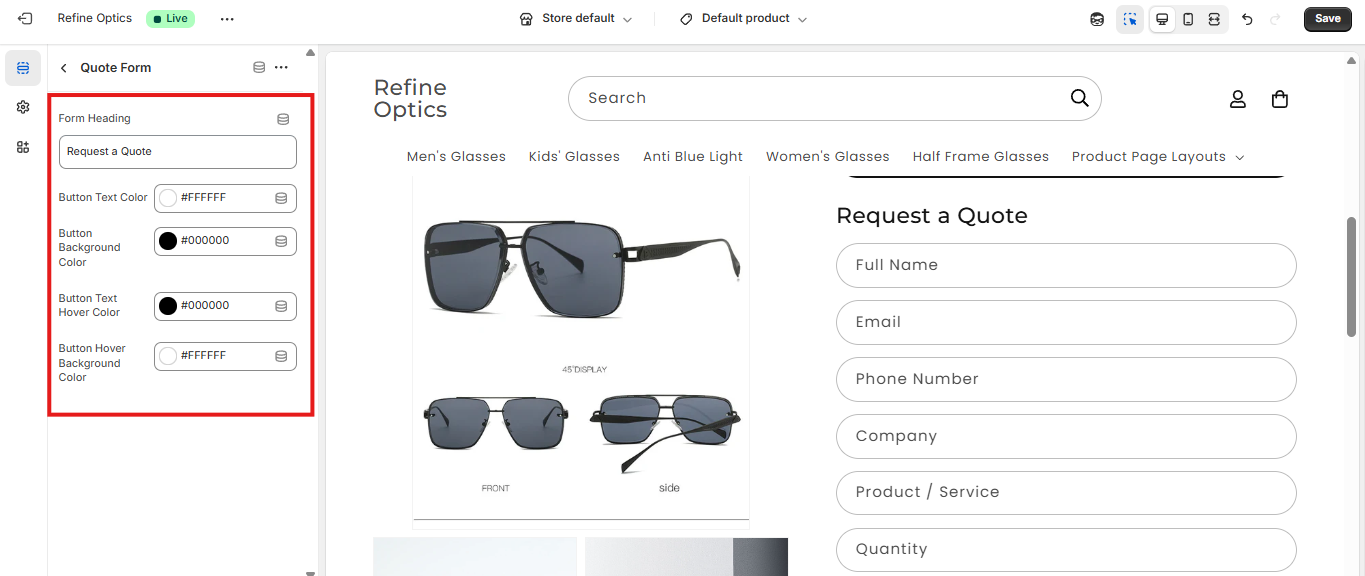Open Men's Glasses navigation item
This screenshot has width=1365, height=576.
pyautogui.click(x=456, y=157)
